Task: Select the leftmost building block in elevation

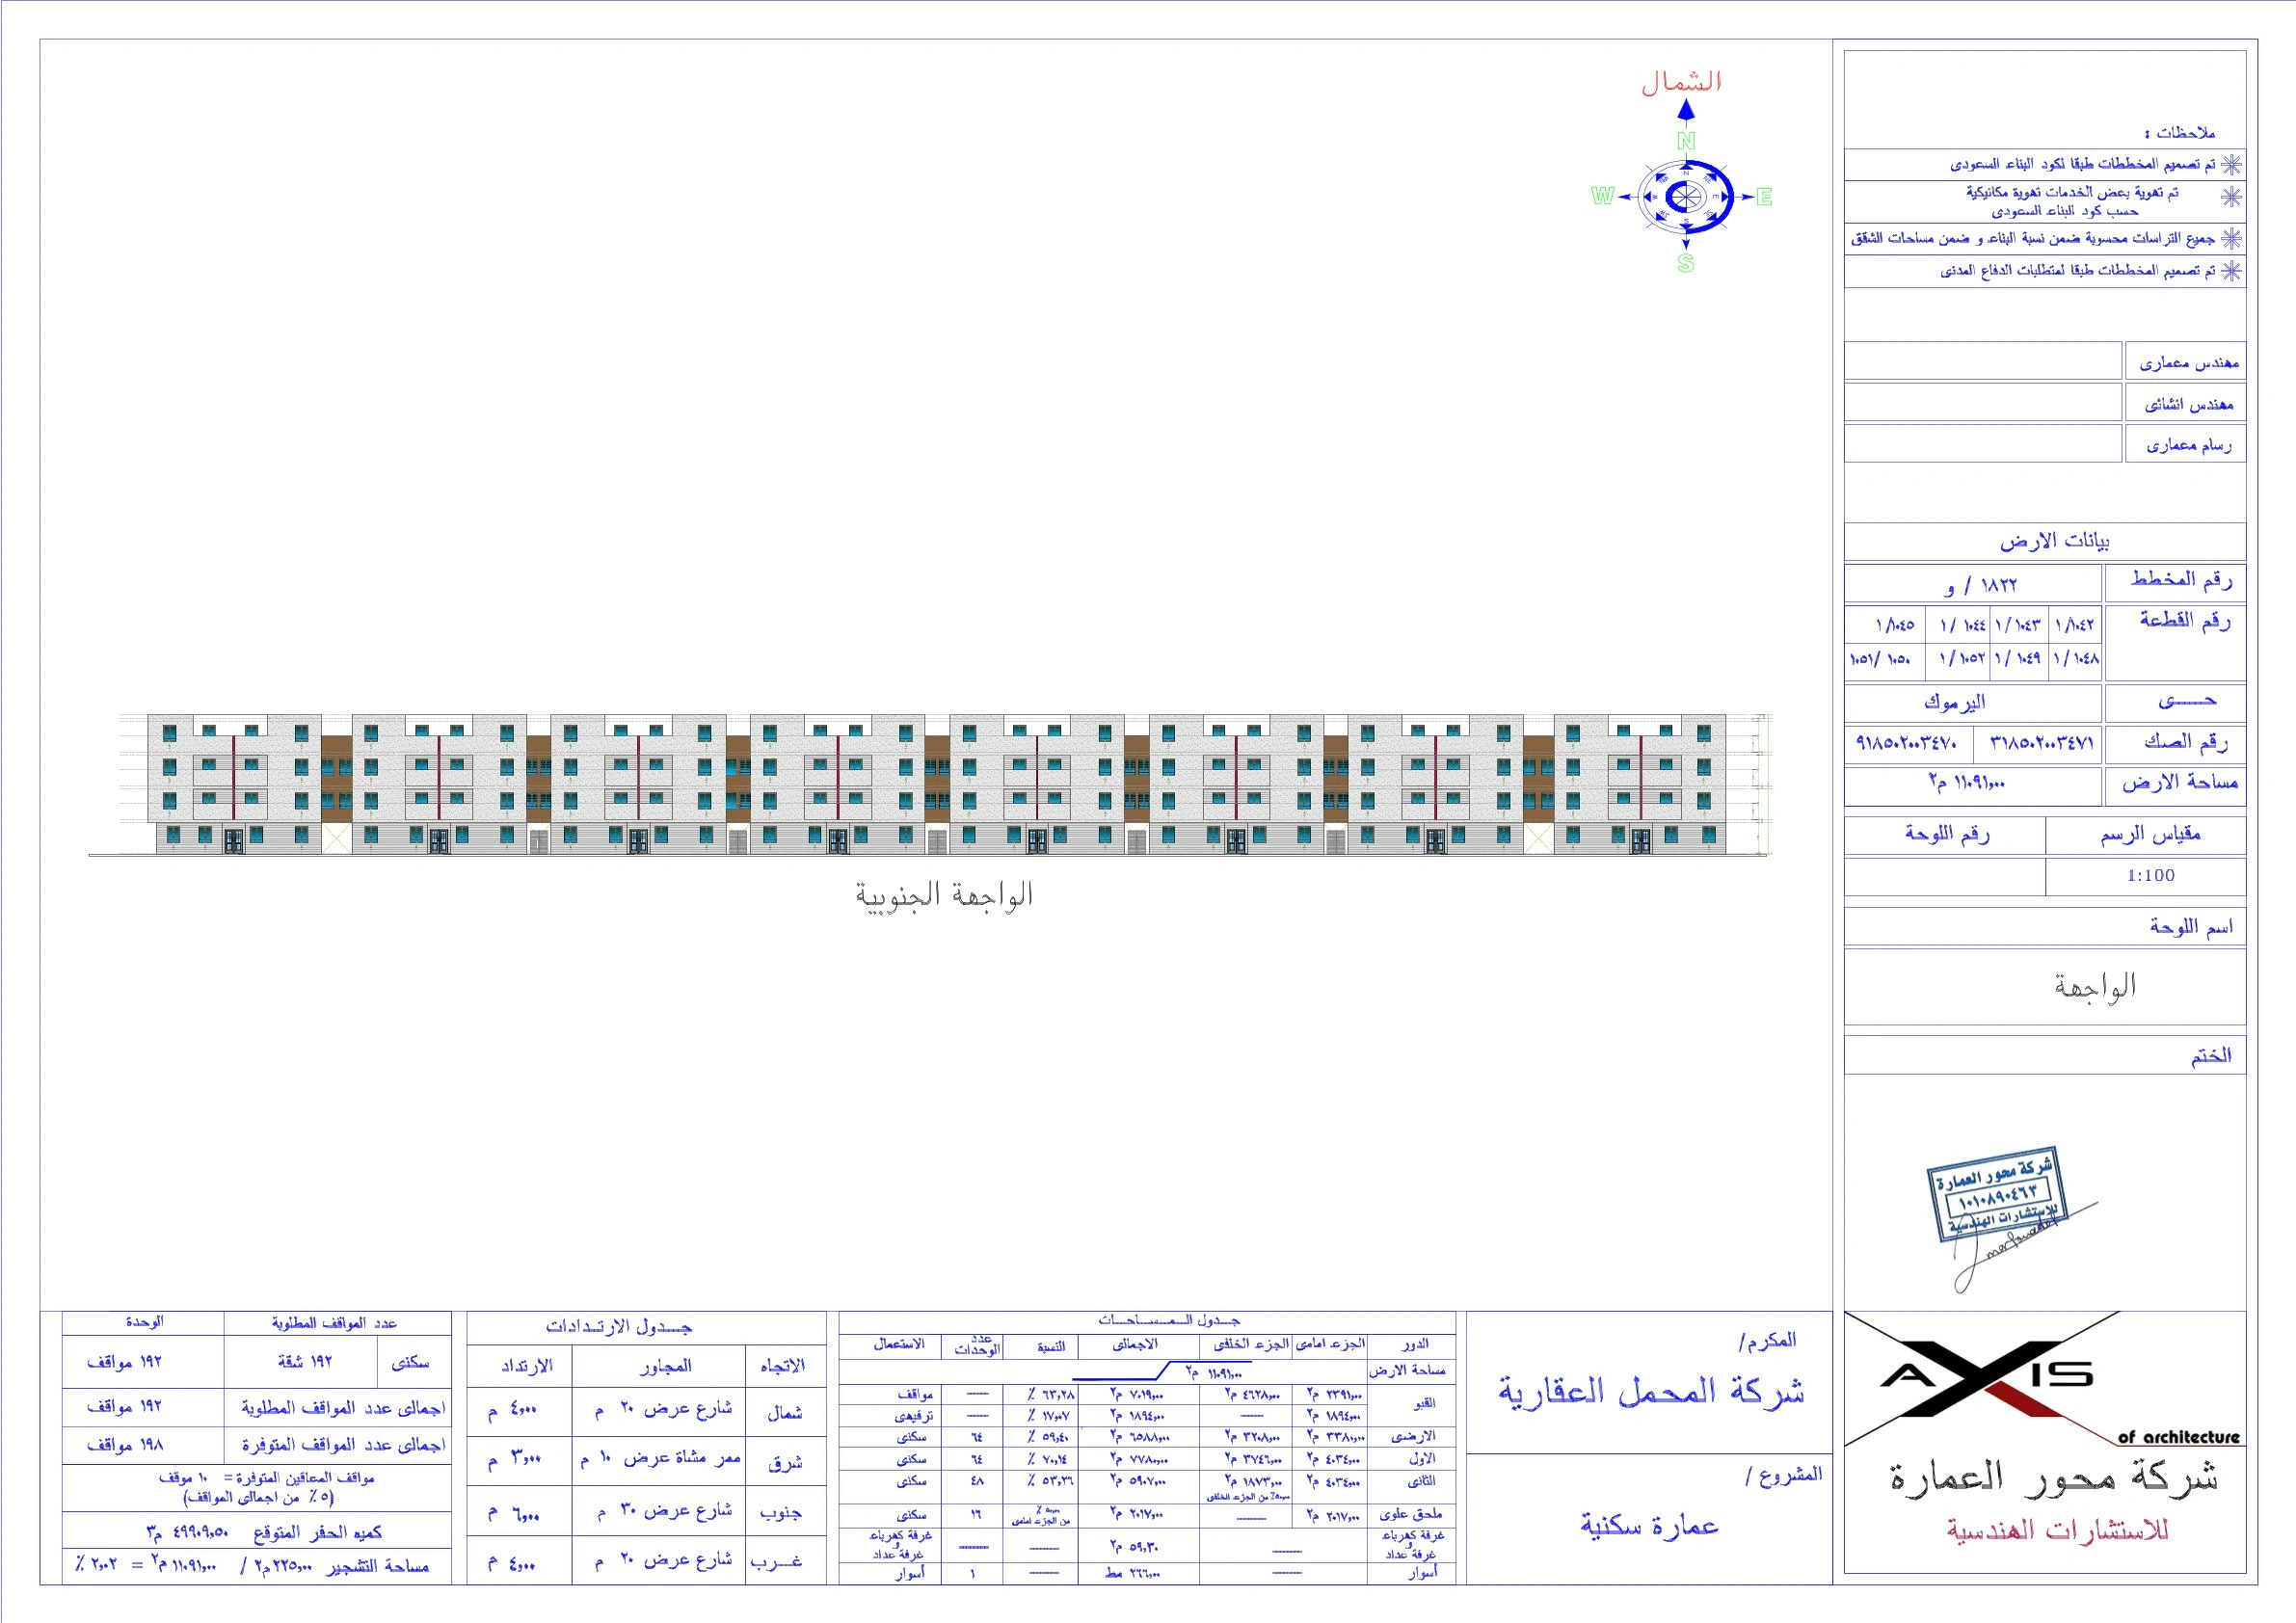Action: 235,784
